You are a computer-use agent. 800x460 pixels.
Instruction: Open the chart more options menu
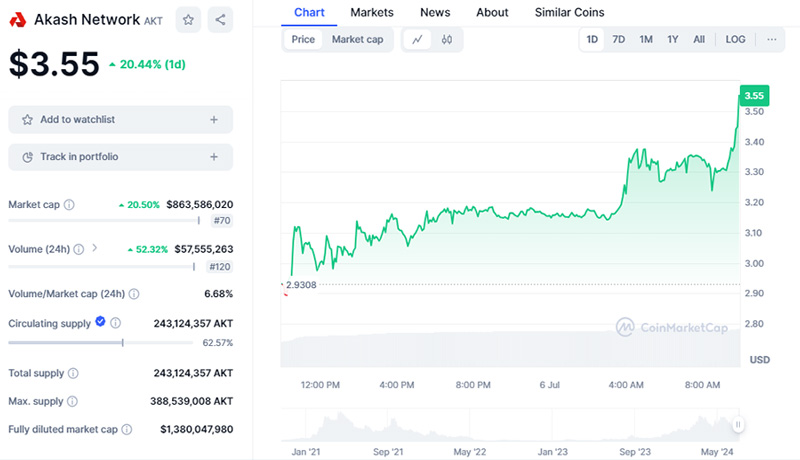[x=771, y=40]
